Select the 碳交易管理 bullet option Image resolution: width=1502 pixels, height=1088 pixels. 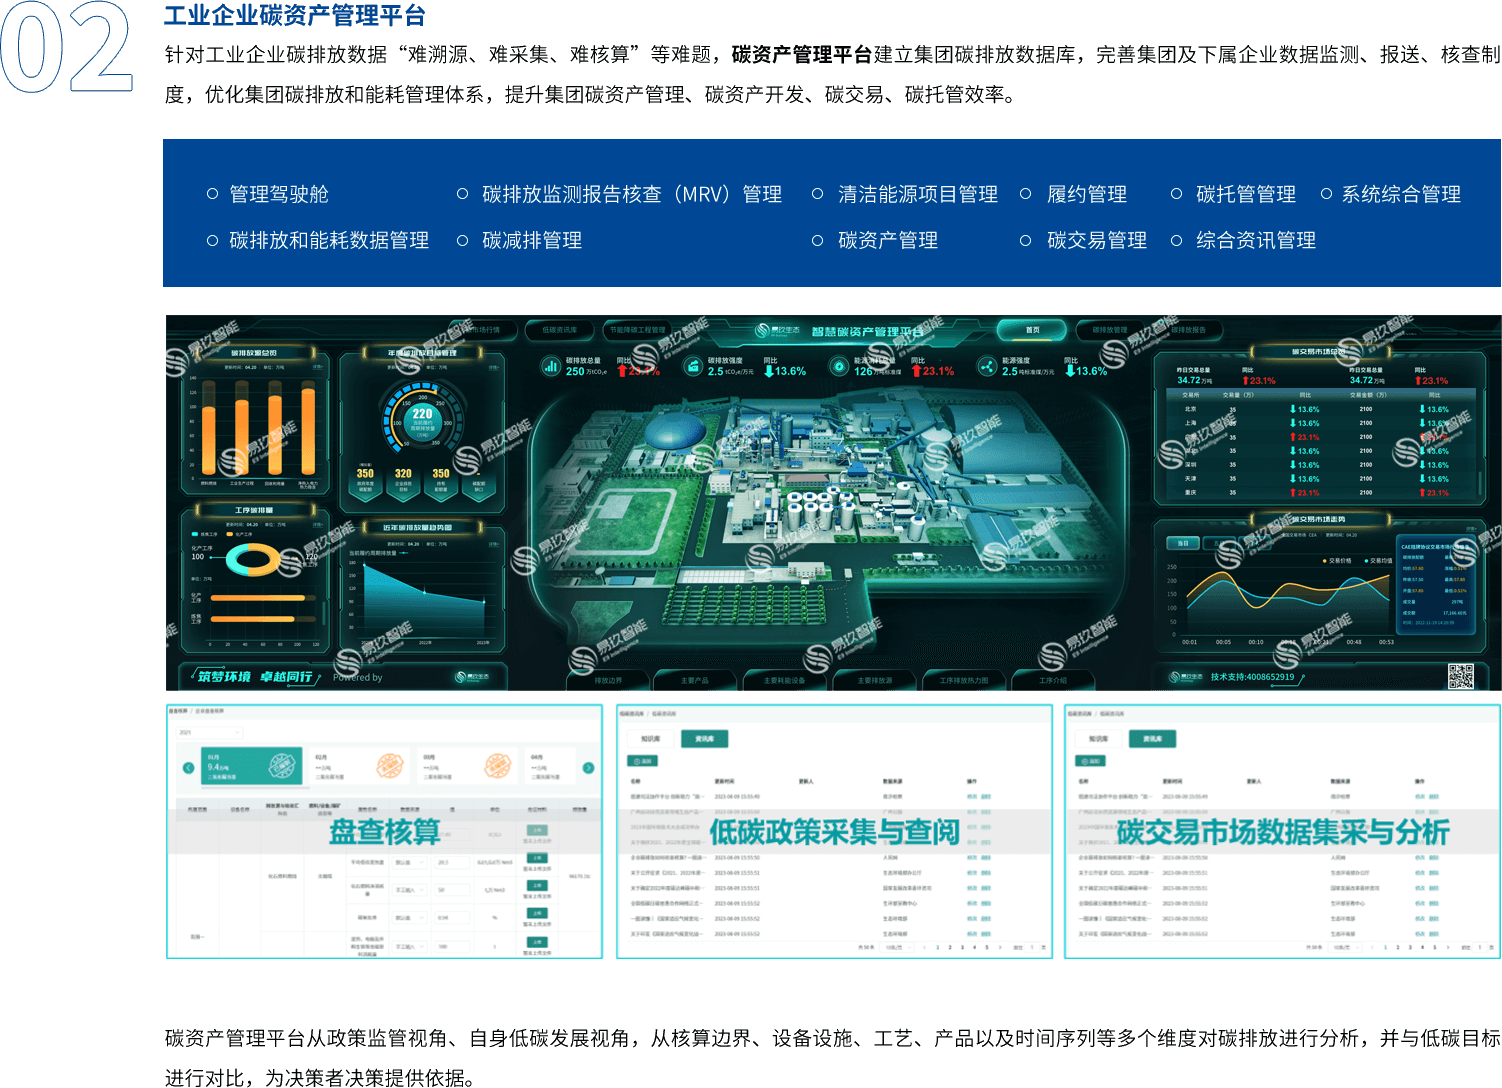[1025, 240]
